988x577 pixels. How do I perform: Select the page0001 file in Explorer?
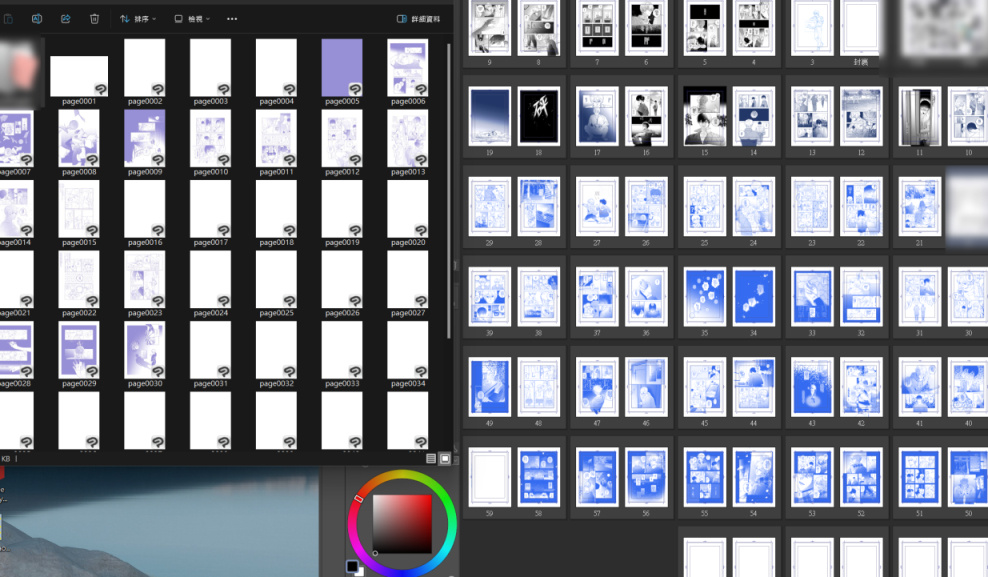[79, 76]
